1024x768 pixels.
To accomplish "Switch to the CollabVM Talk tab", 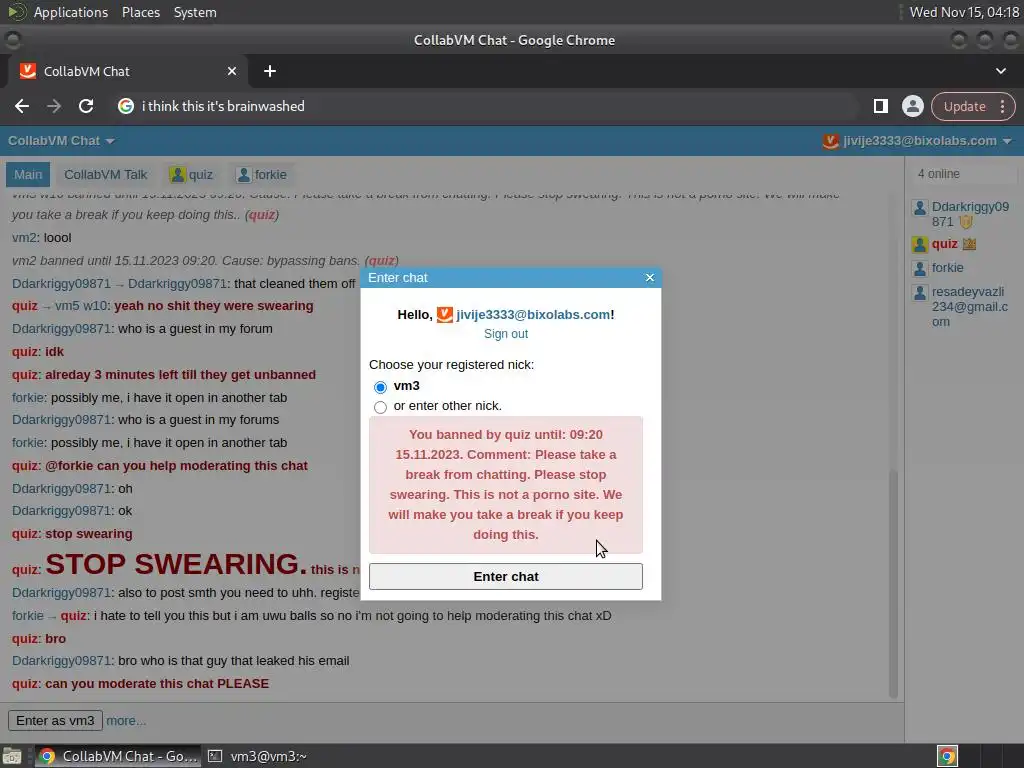I will coord(106,174).
